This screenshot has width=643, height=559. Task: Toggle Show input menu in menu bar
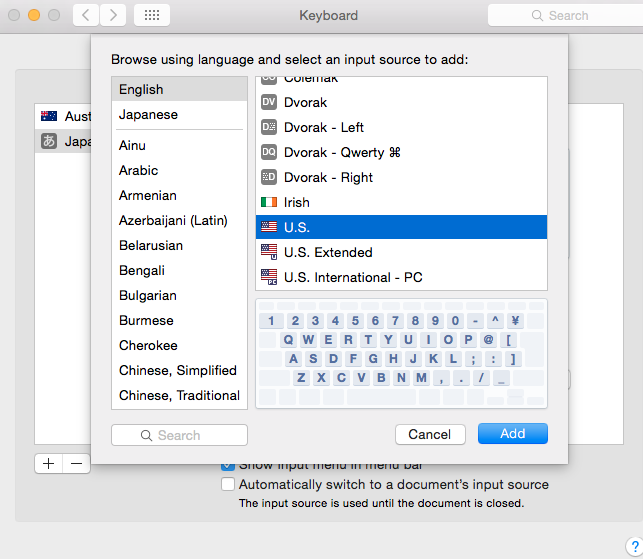point(228,465)
